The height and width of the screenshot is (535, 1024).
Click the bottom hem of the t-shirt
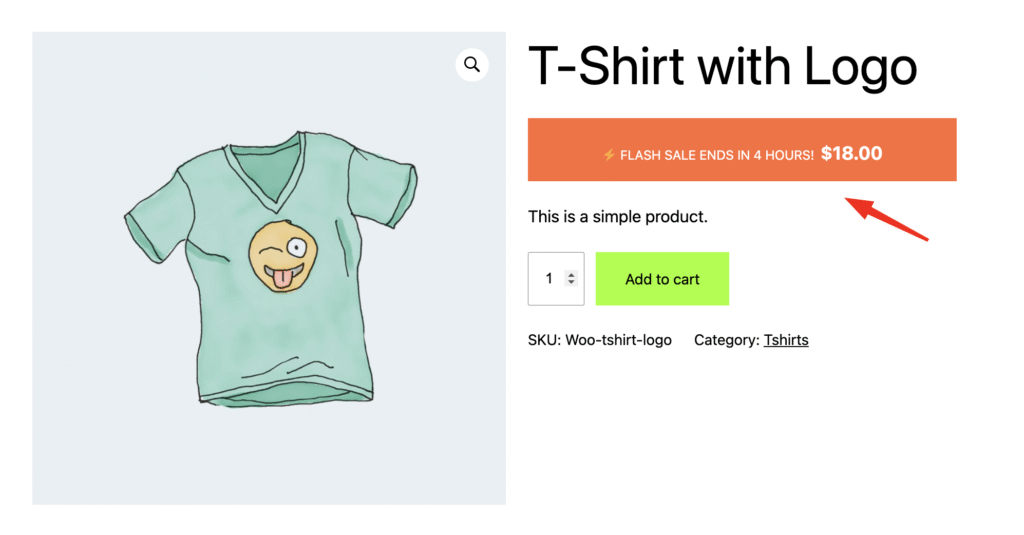(285, 397)
